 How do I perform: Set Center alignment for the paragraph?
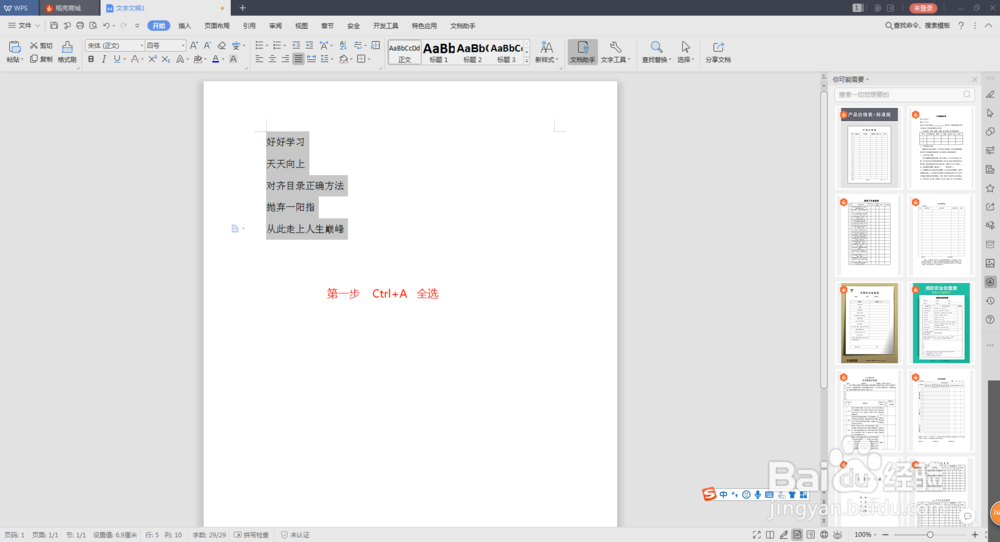click(272, 59)
